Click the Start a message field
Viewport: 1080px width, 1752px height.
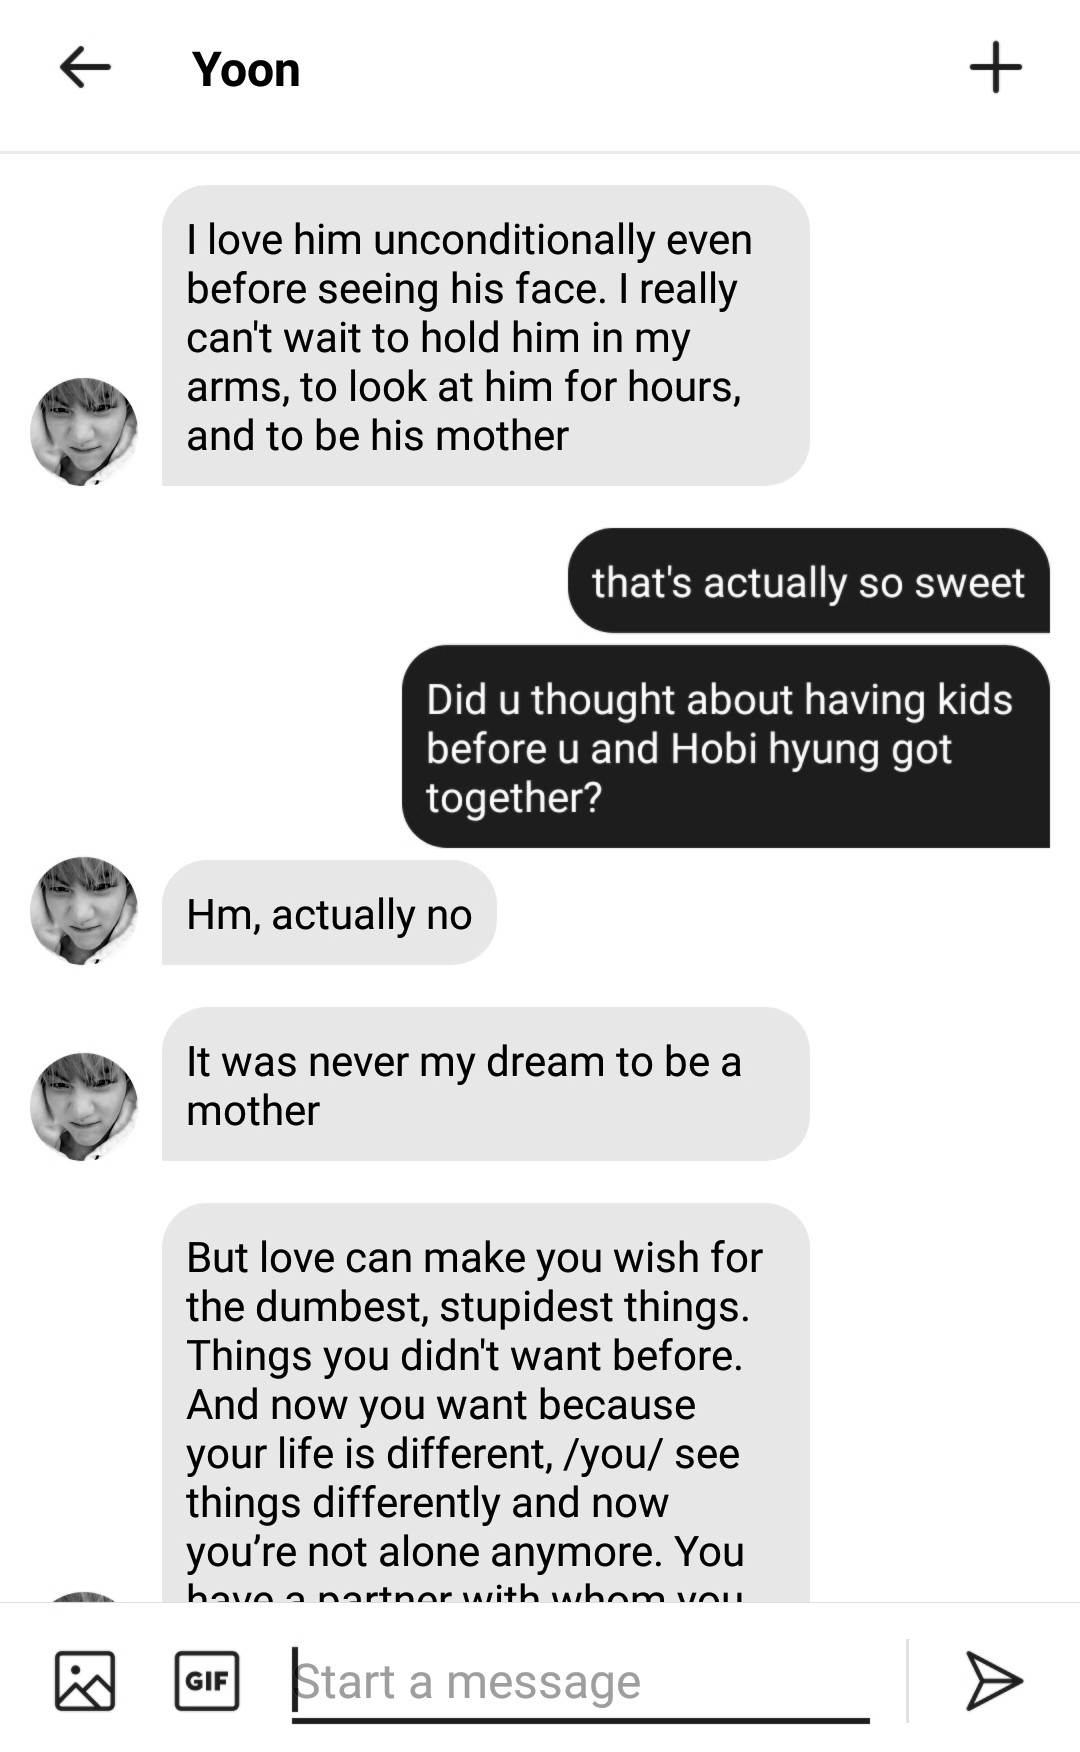[580, 1683]
